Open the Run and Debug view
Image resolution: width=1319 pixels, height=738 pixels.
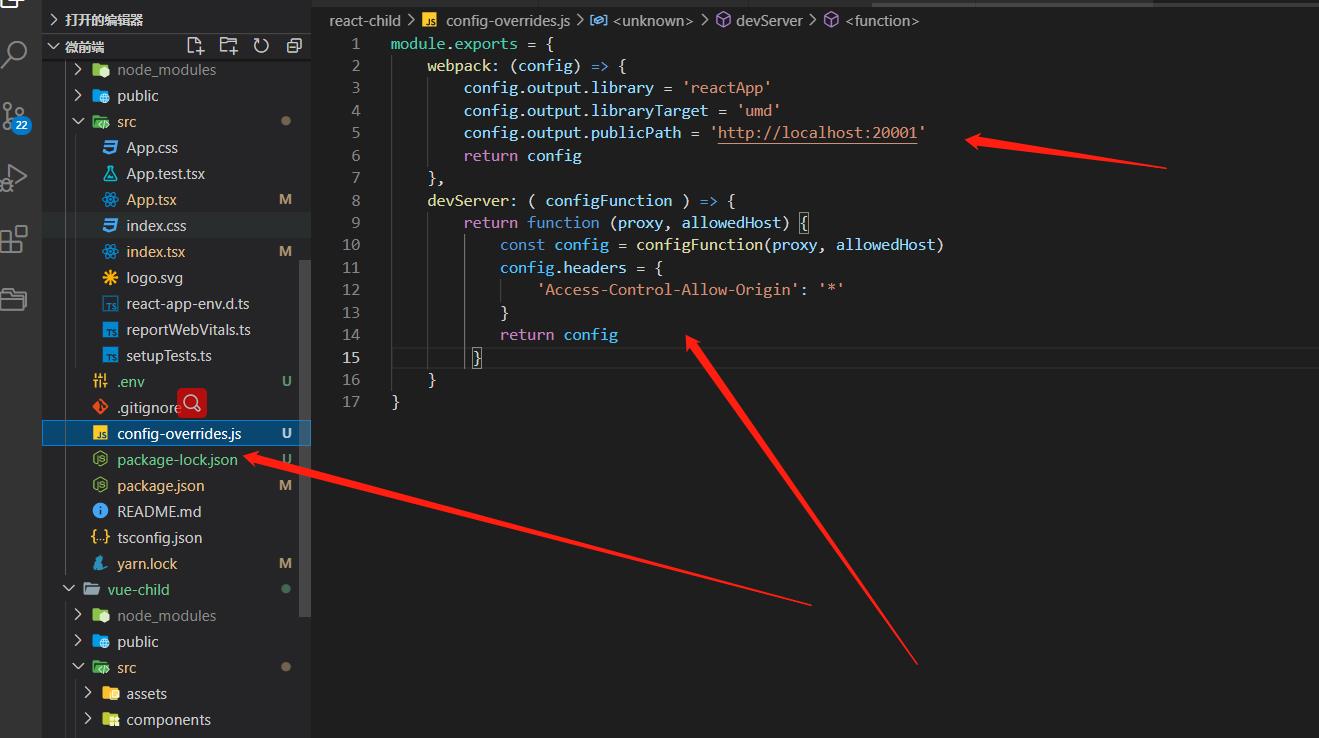(x=13, y=178)
